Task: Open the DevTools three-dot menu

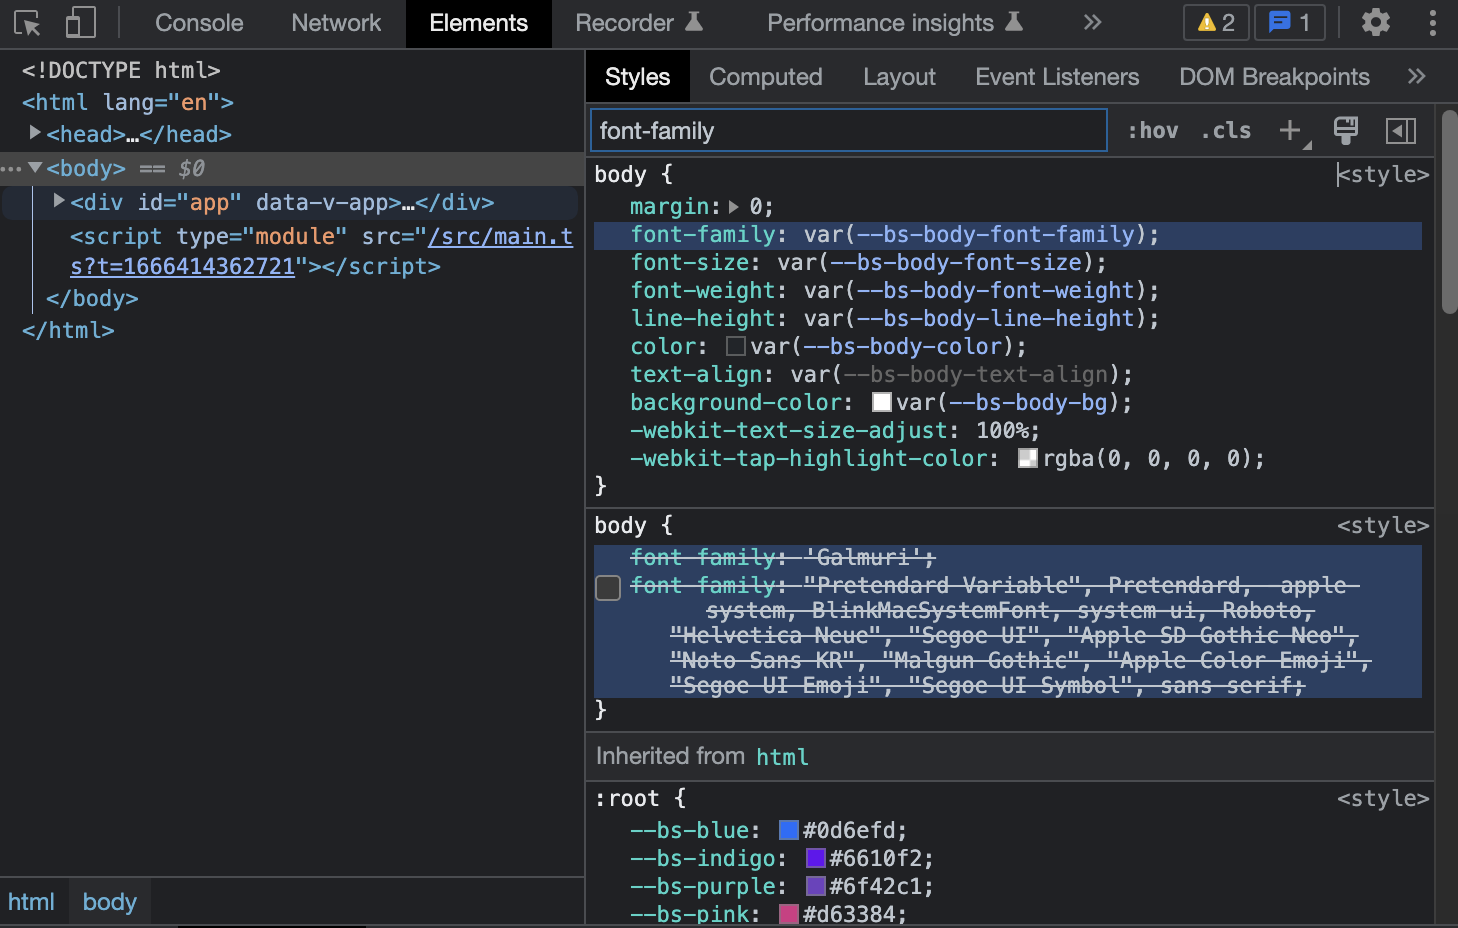Action: pyautogui.click(x=1433, y=22)
